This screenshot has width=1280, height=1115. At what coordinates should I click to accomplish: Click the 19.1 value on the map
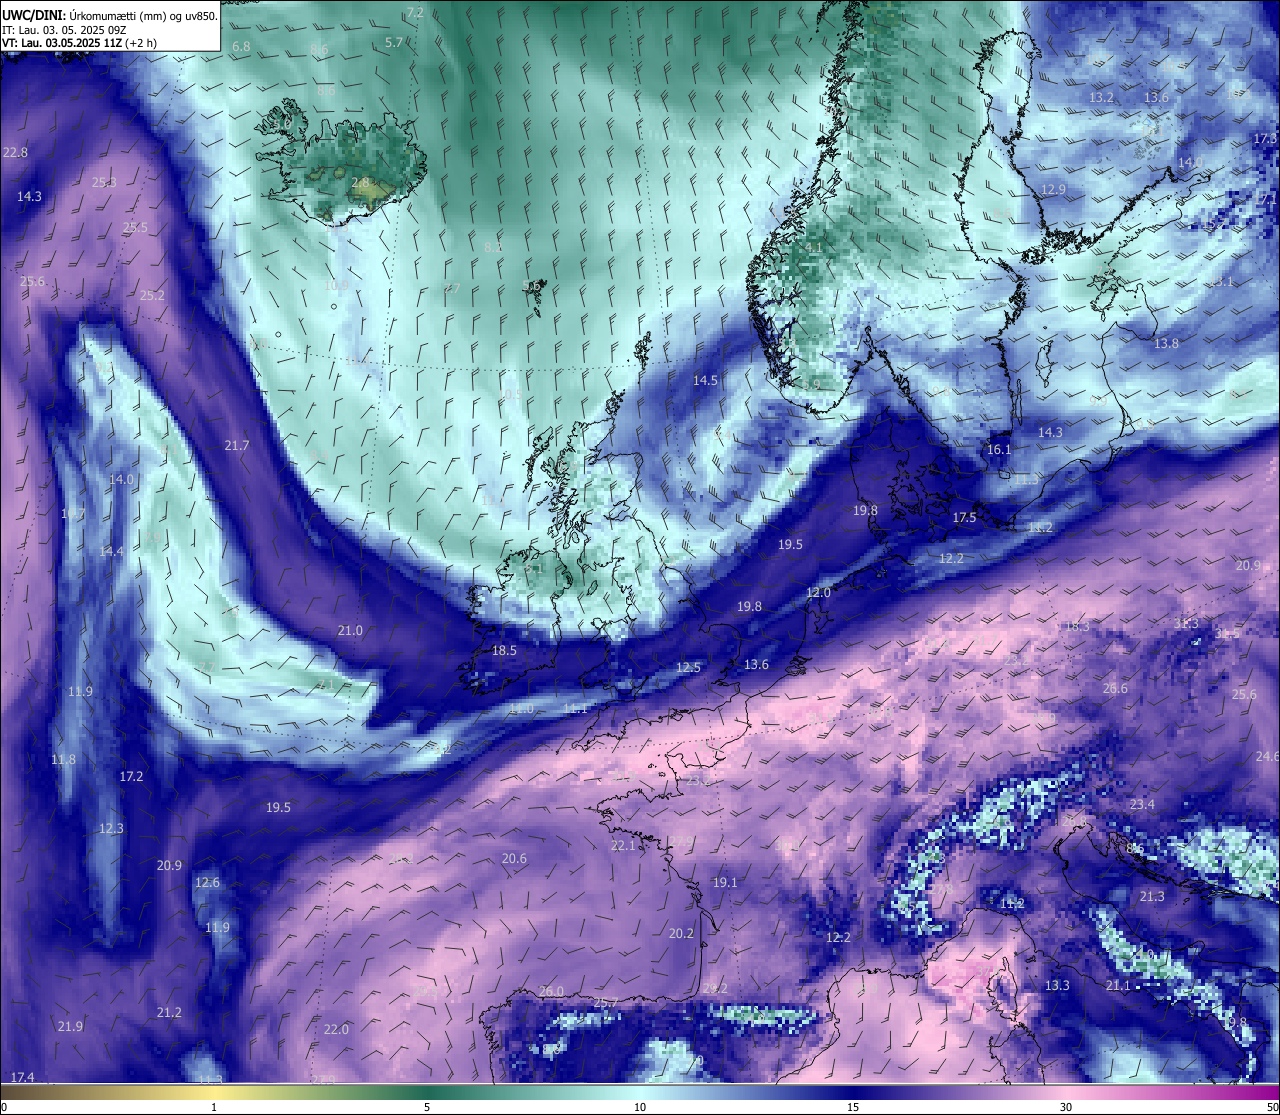[x=725, y=883]
